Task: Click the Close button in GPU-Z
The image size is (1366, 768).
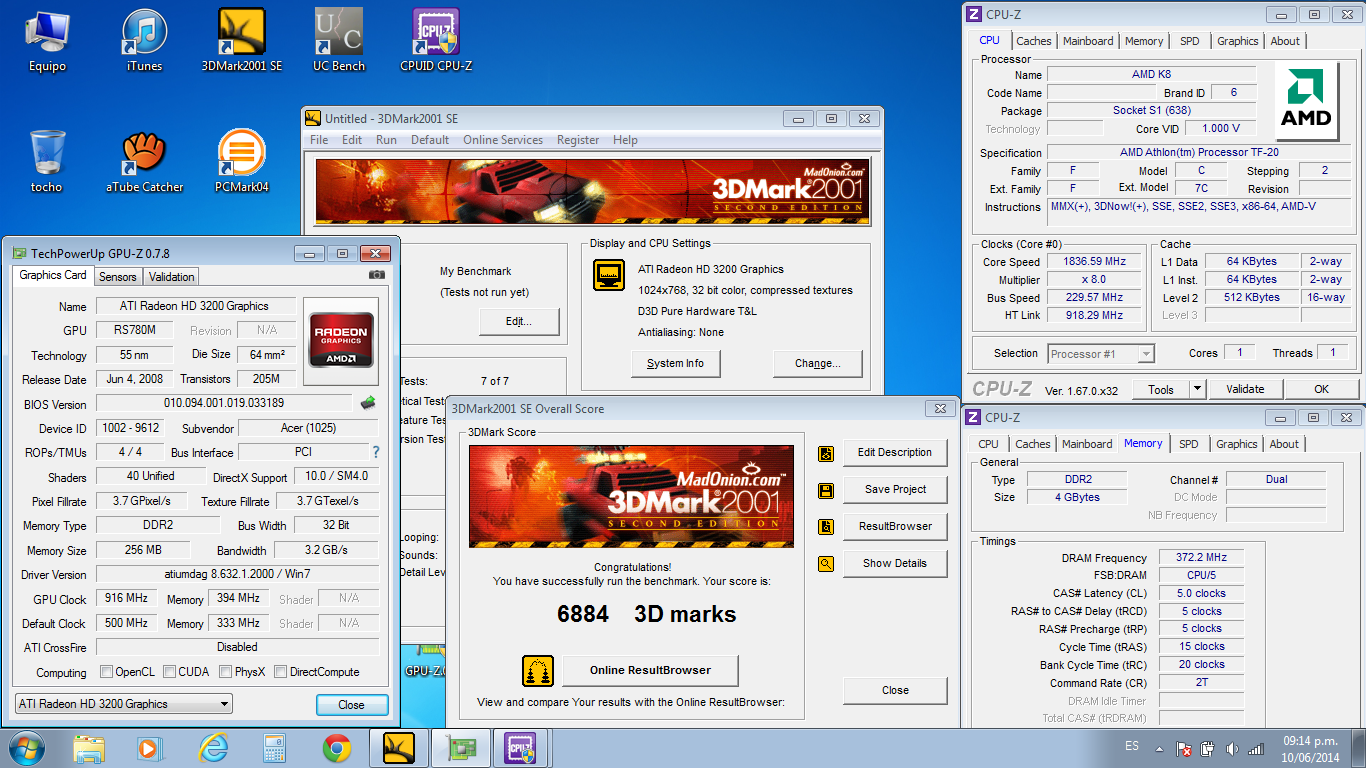Action: [352, 705]
